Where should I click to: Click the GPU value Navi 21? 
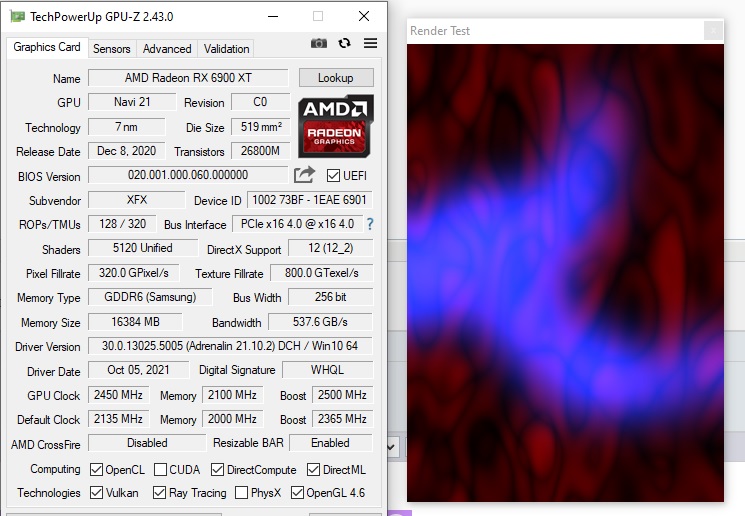coord(132,102)
